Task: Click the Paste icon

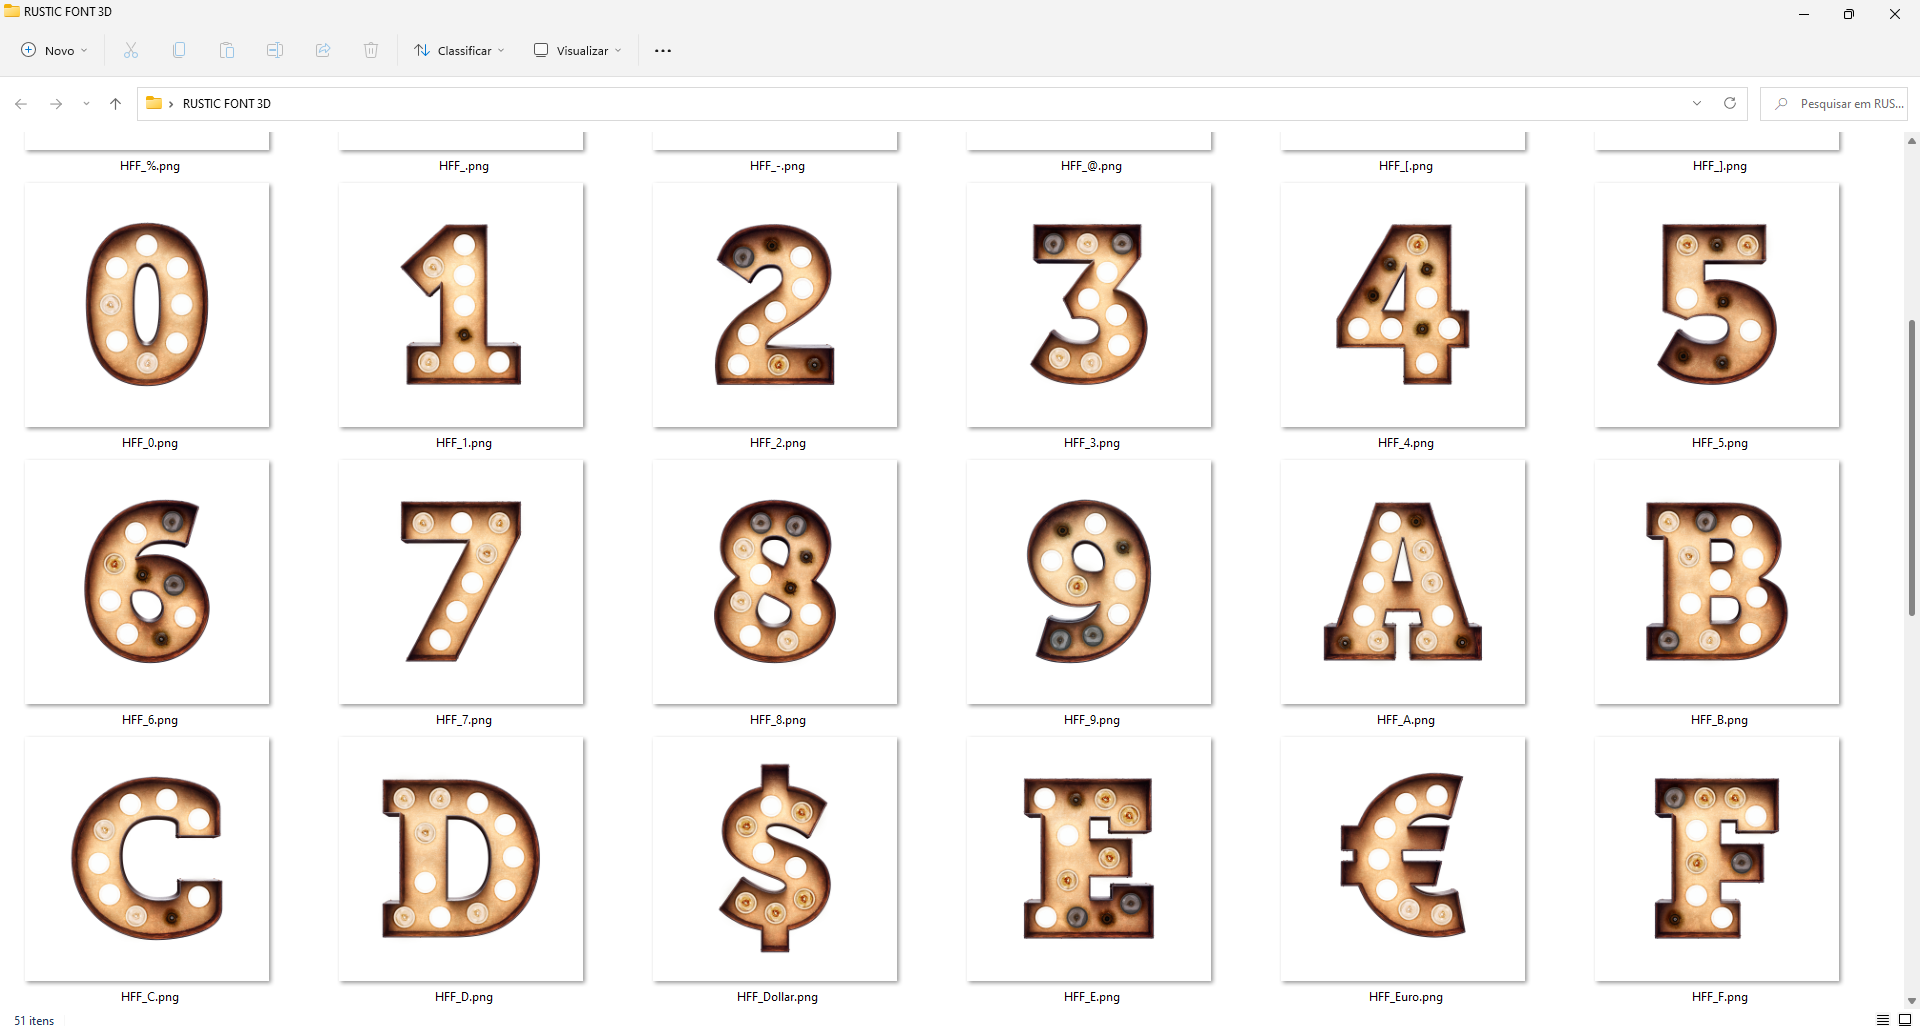Action: click(226, 50)
